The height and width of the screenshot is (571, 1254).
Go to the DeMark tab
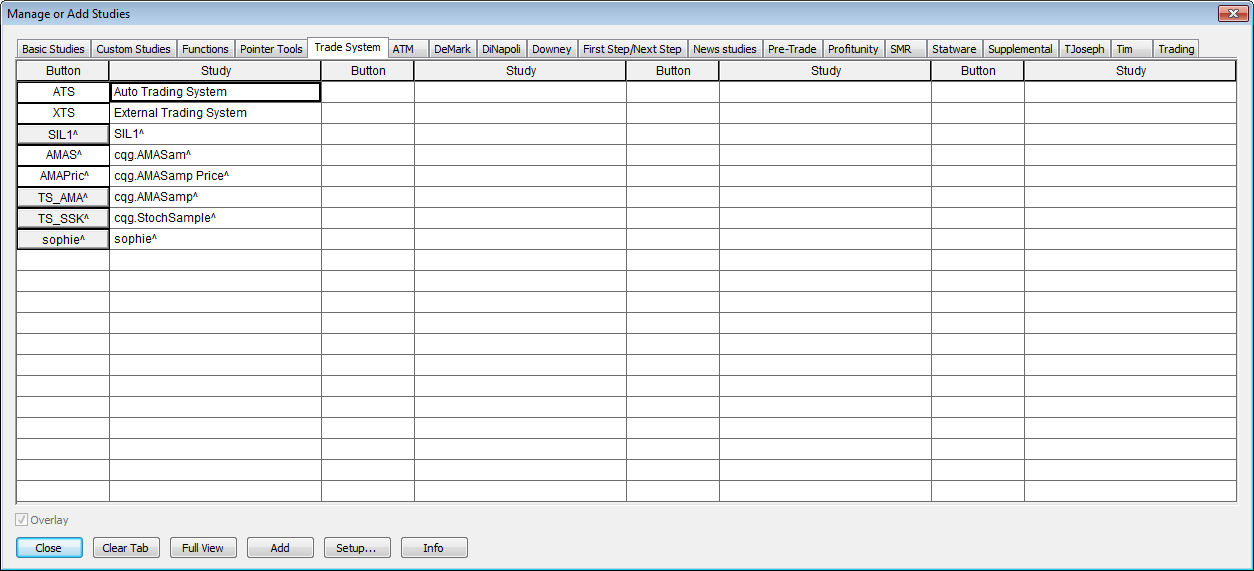coord(452,49)
